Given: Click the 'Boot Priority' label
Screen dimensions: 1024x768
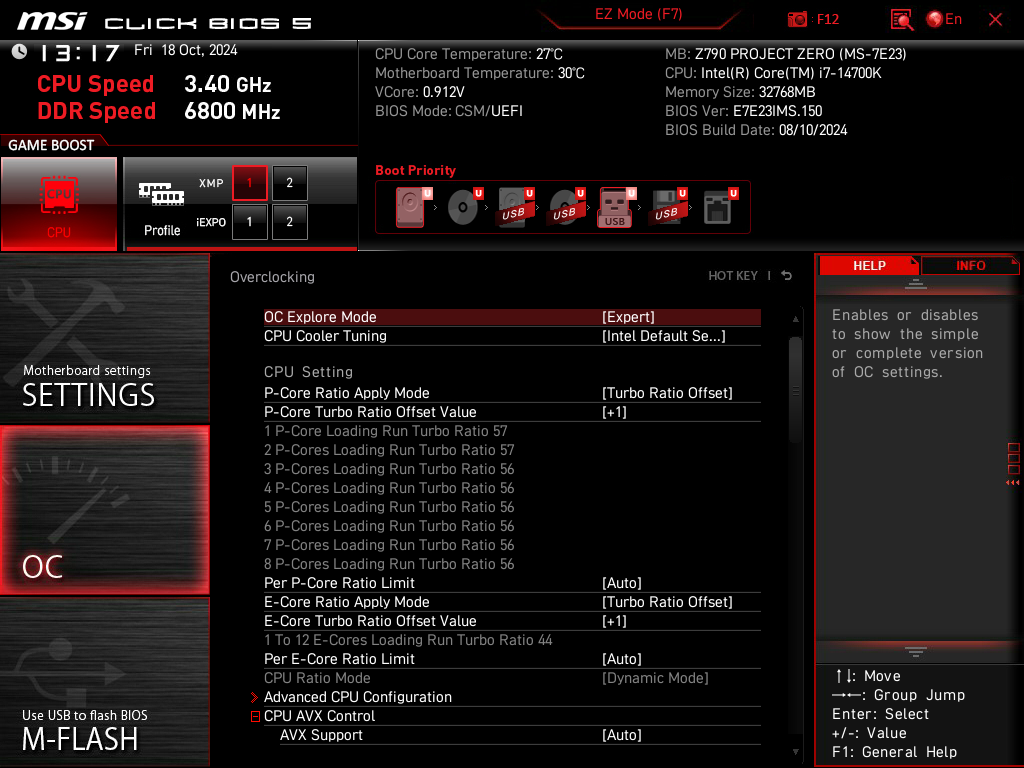Looking at the screenshot, I should (415, 170).
